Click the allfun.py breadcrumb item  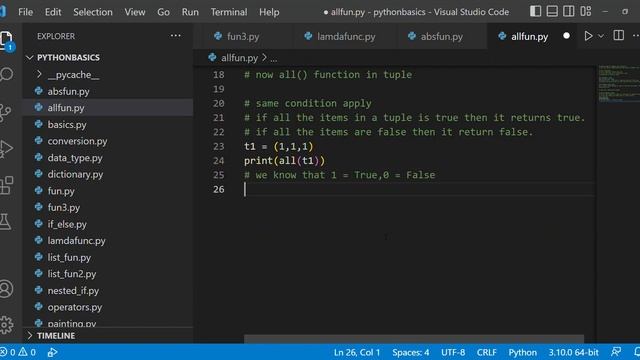(x=239, y=58)
